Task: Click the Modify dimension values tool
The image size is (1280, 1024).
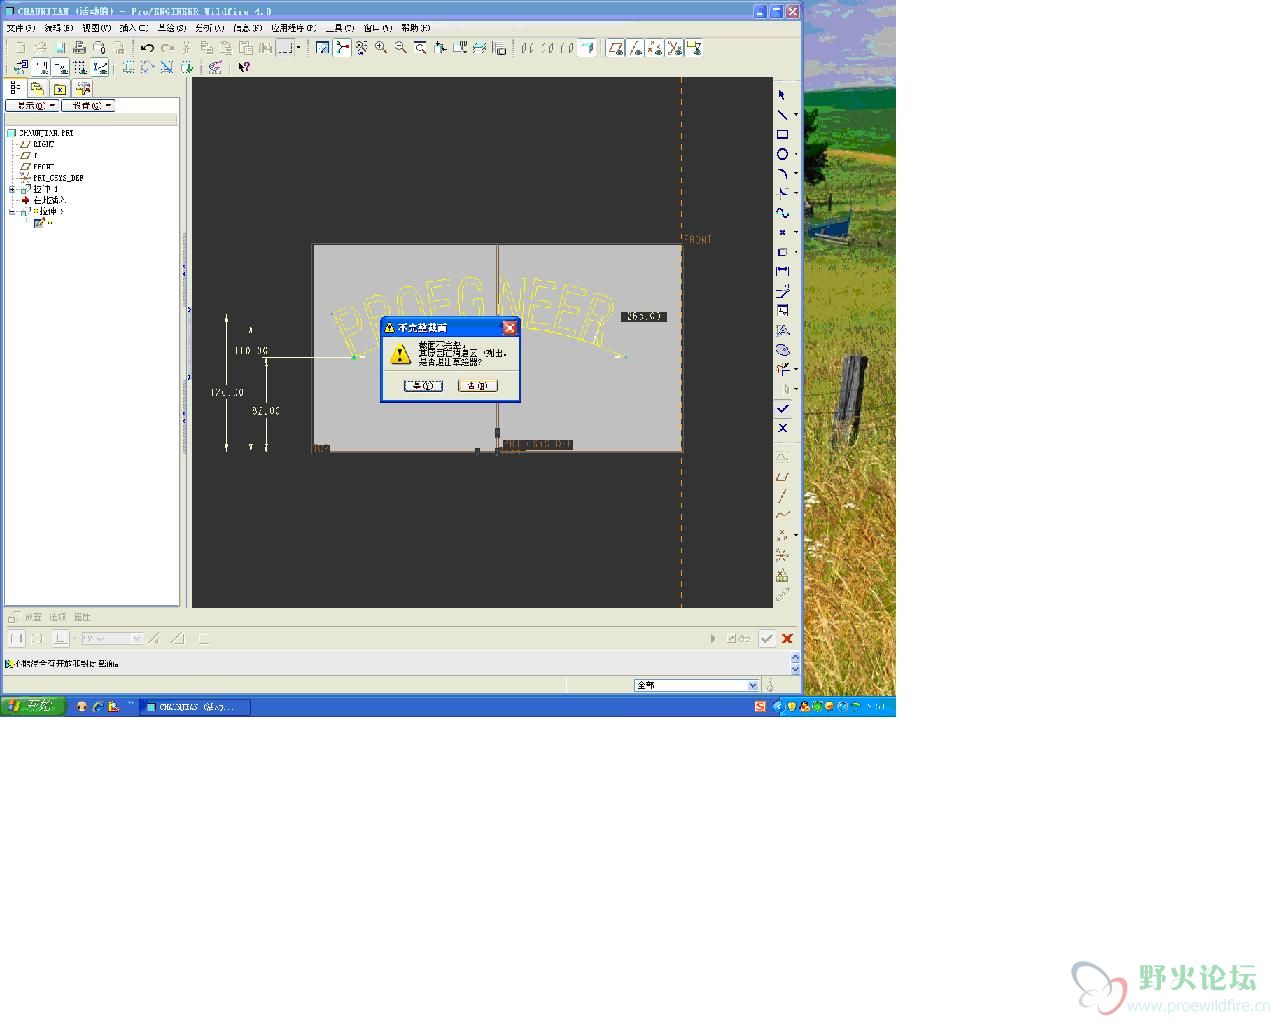Action: tap(782, 290)
